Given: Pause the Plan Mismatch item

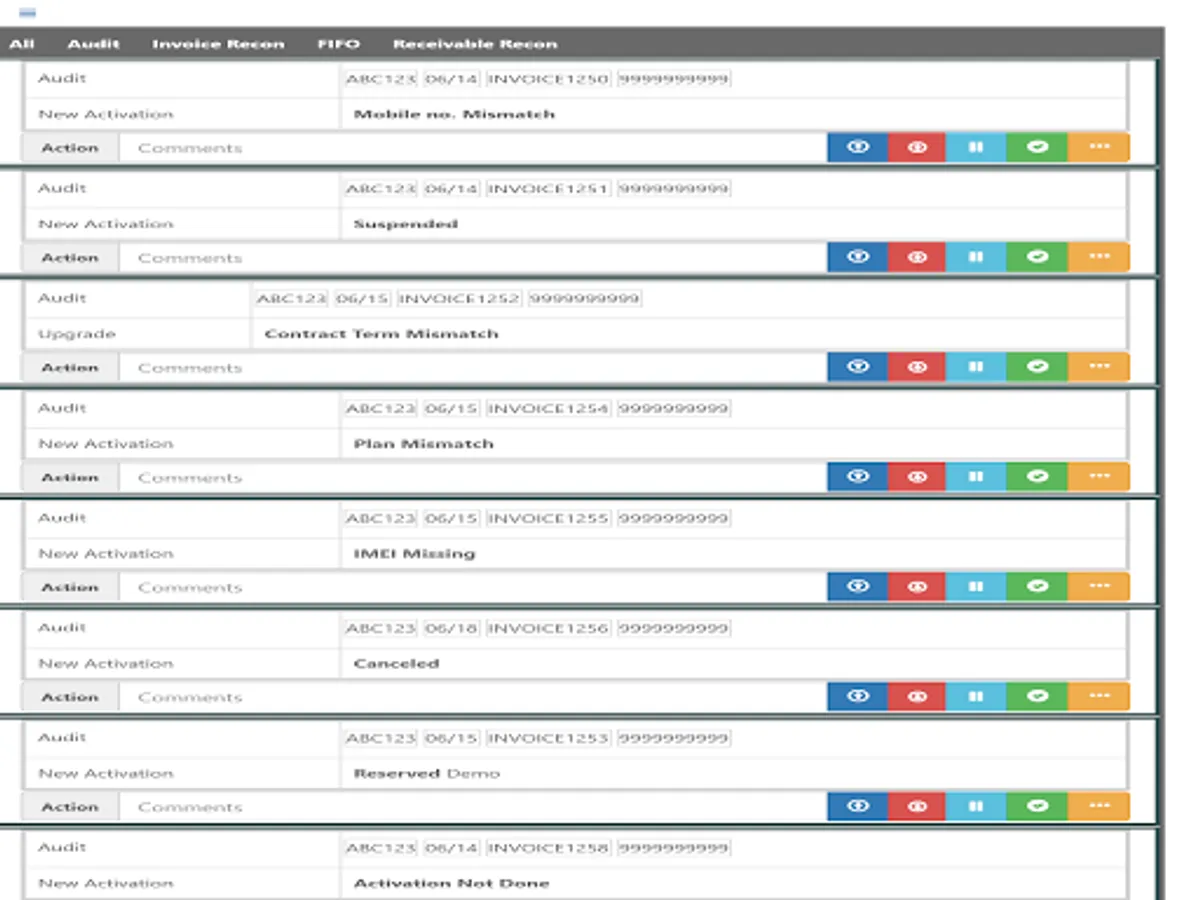Looking at the screenshot, I should pos(977,477).
